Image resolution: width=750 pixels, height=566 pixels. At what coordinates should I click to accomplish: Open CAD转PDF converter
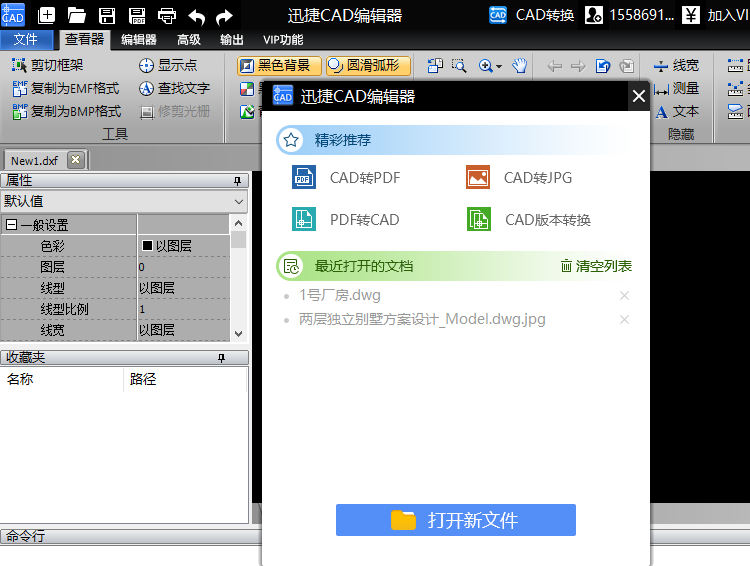coord(346,178)
